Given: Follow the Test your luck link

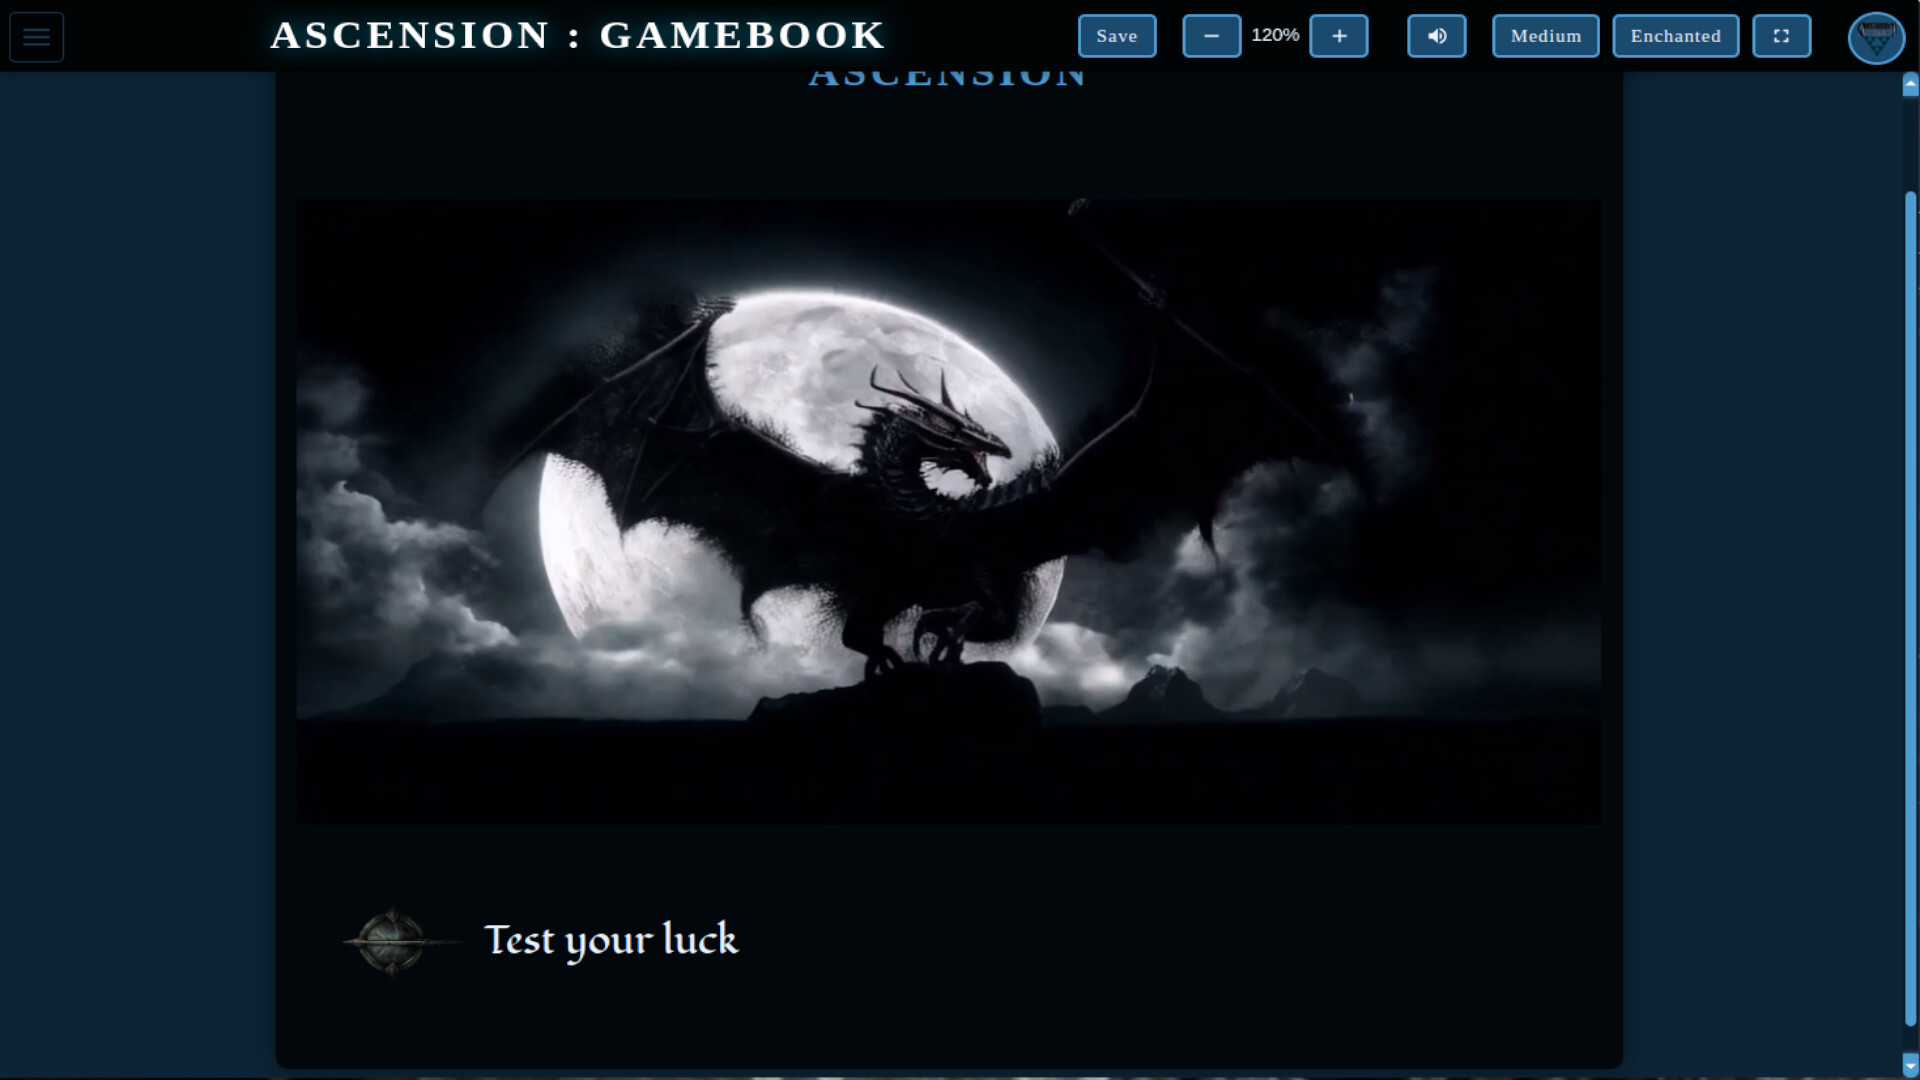Looking at the screenshot, I should (x=611, y=940).
